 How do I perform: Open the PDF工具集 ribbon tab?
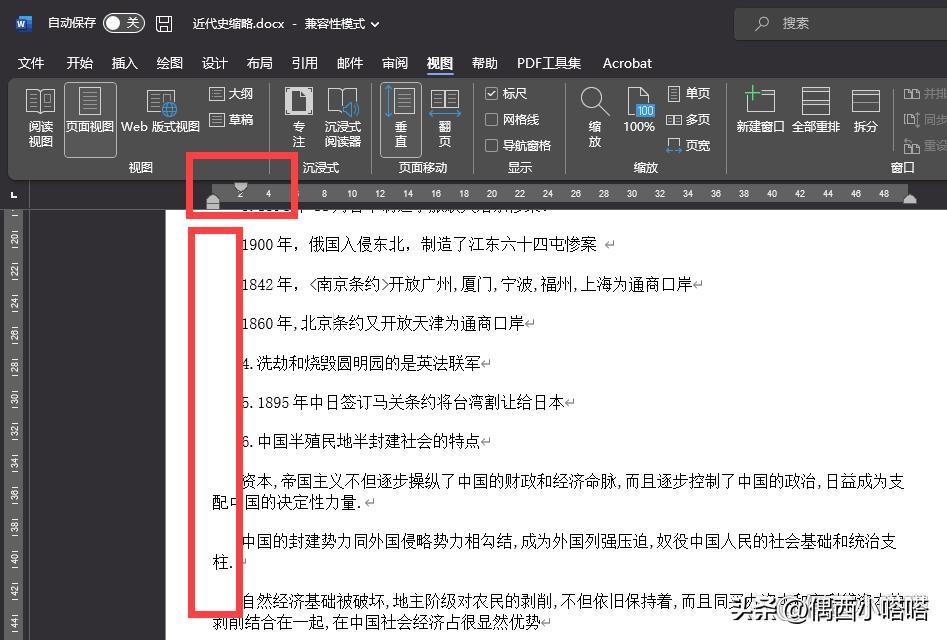click(x=548, y=63)
